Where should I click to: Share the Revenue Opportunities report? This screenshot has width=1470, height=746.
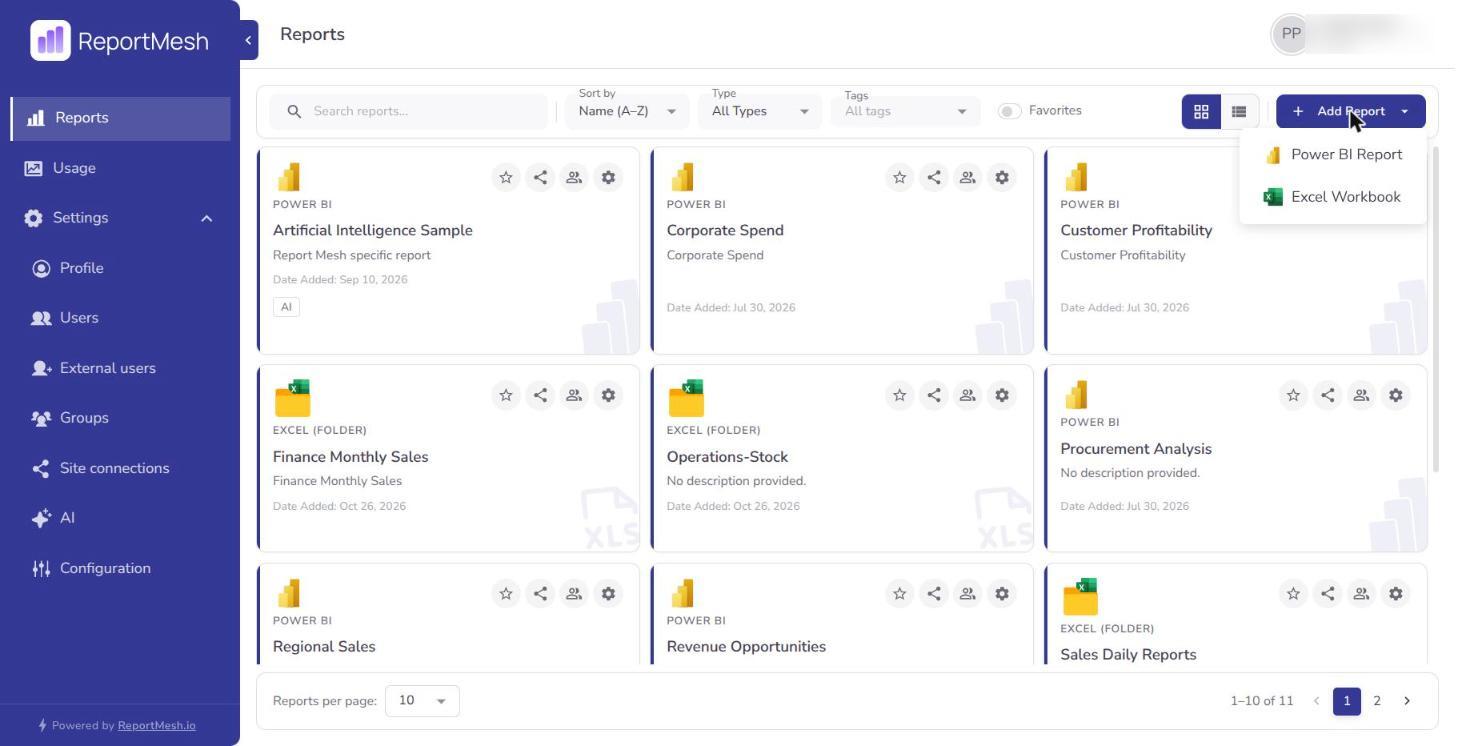(x=934, y=593)
